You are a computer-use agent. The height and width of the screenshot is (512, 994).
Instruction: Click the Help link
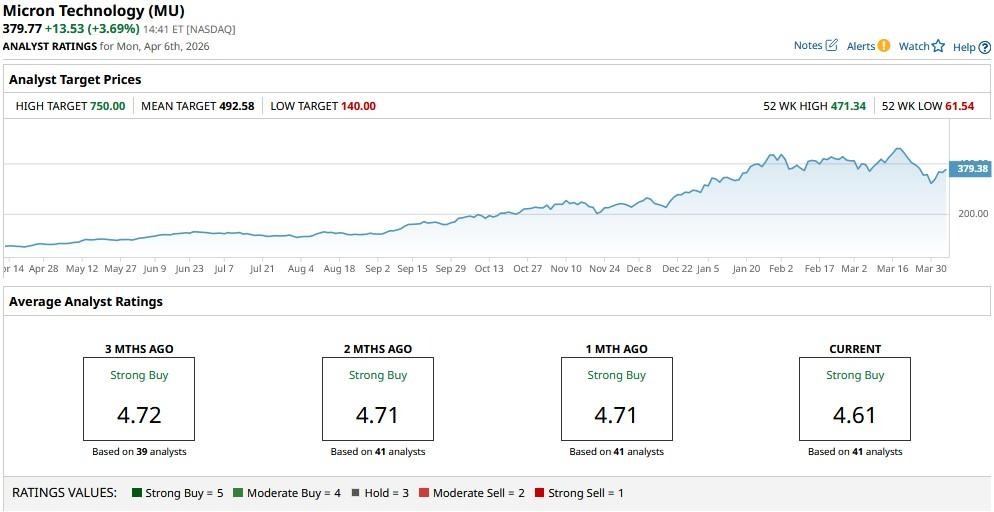click(964, 47)
